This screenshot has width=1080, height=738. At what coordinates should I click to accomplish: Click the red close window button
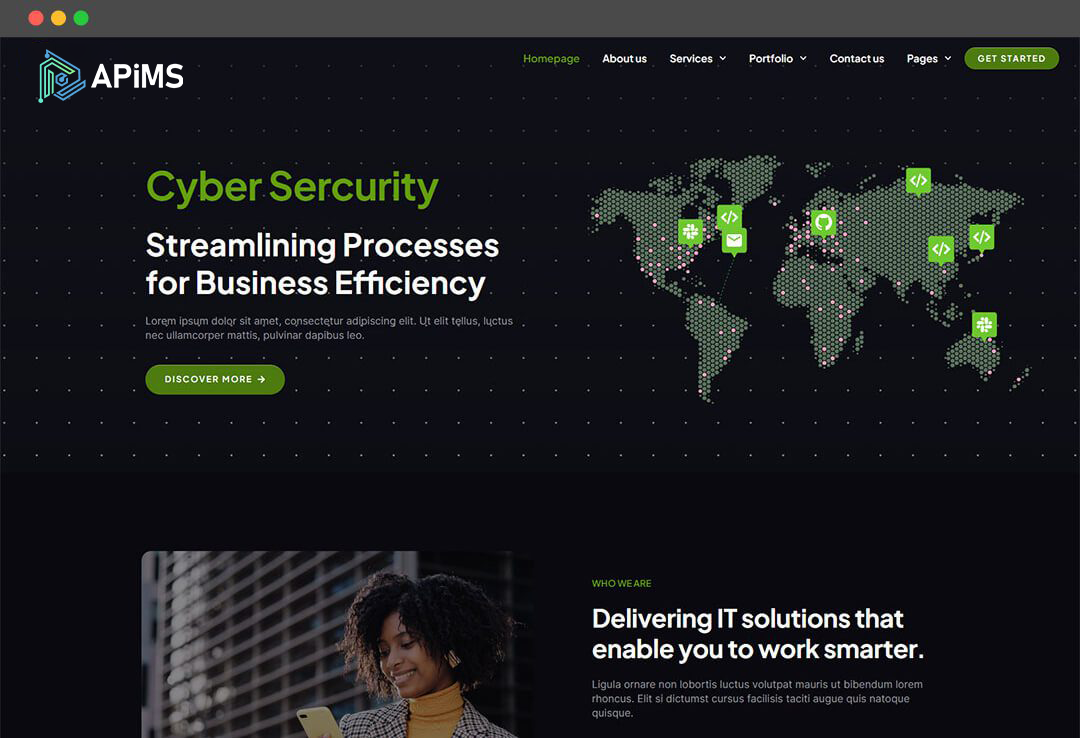click(x=36, y=18)
